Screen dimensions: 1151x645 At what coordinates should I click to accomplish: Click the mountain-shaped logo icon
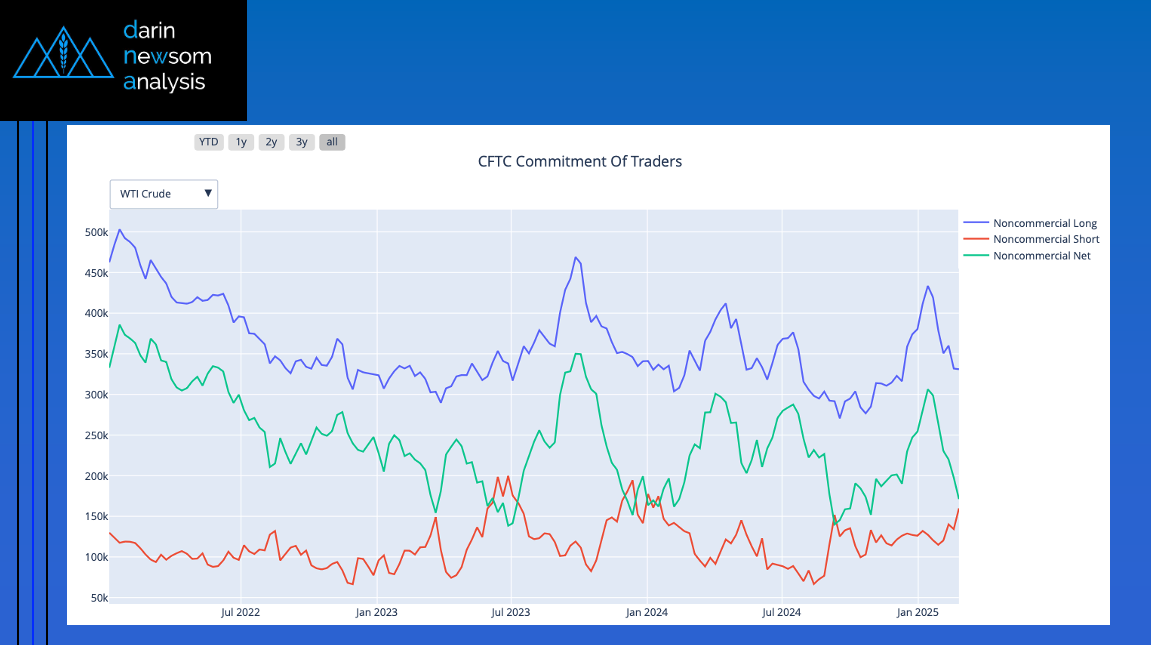(63, 56)
